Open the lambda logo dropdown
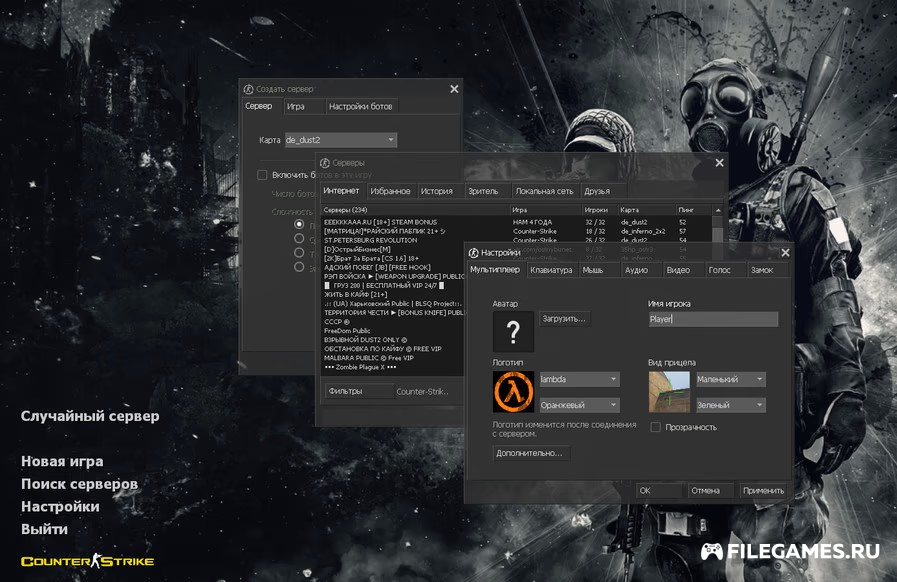897x582 pixels. pos(580,379)
